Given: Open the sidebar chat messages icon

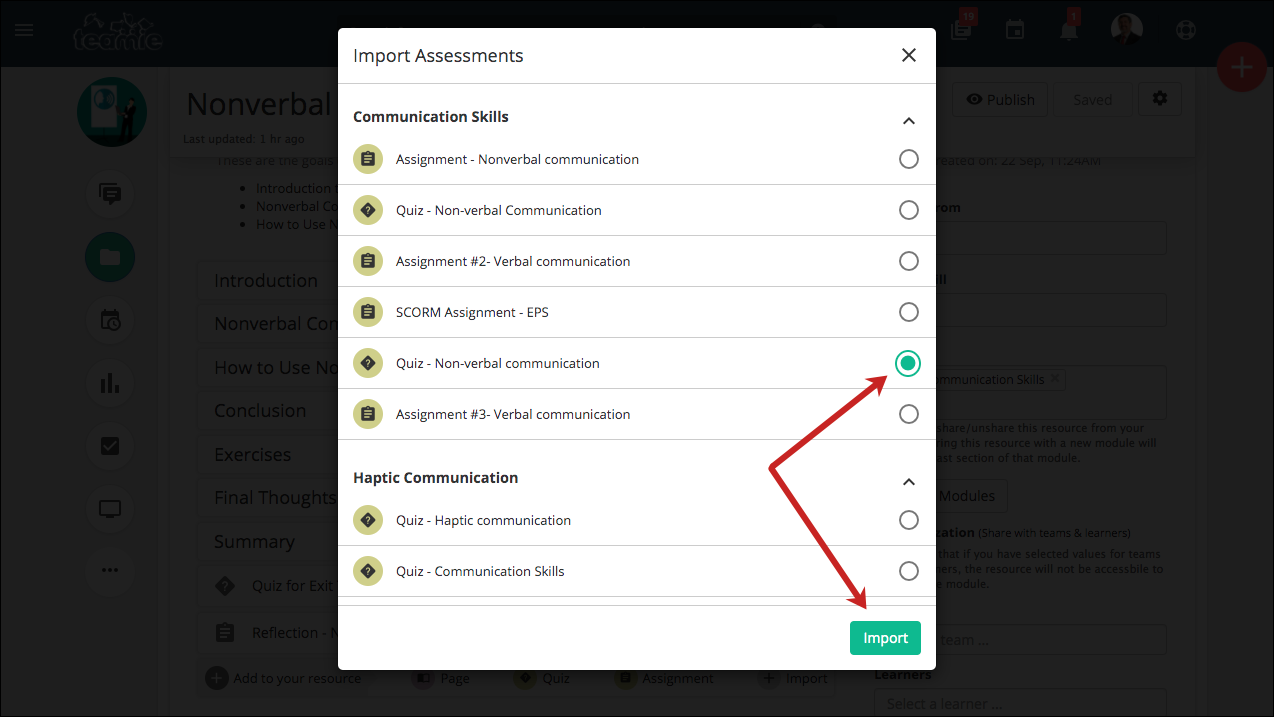Looking at the screenshot, I should coord(110,194).
